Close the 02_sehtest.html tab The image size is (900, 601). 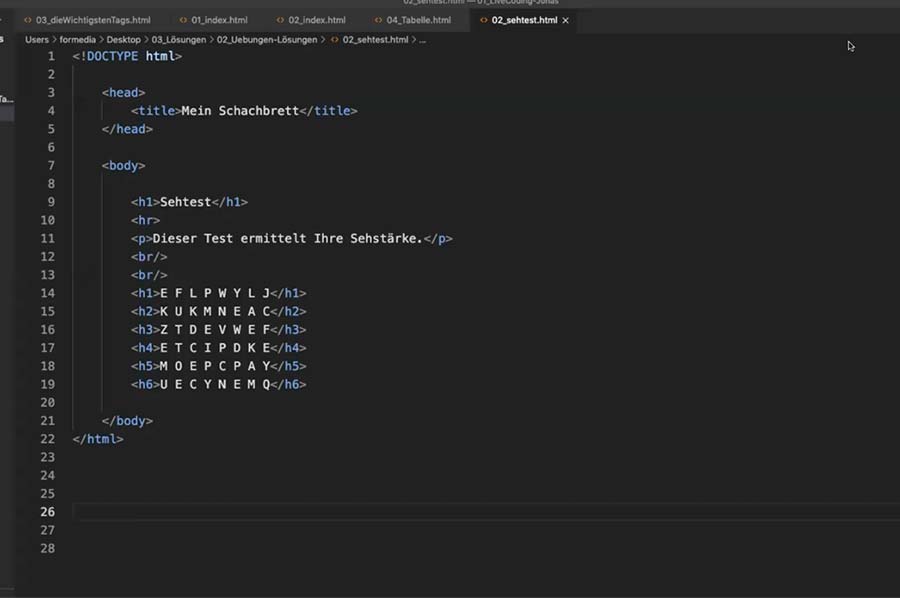pos(566,20)
